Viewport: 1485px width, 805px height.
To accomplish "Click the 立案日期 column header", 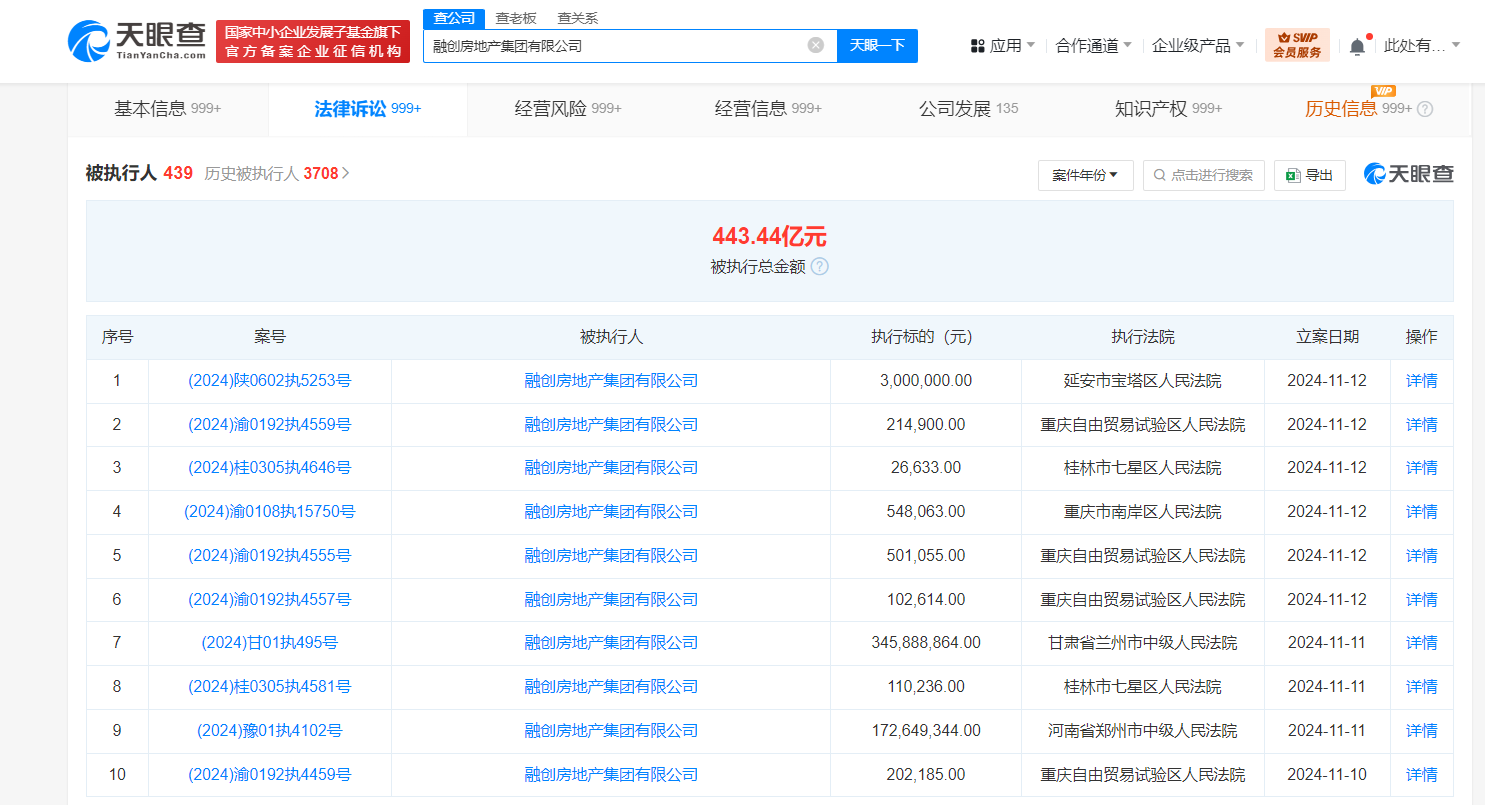I will pyautogui.click(x=1327, y=338).
